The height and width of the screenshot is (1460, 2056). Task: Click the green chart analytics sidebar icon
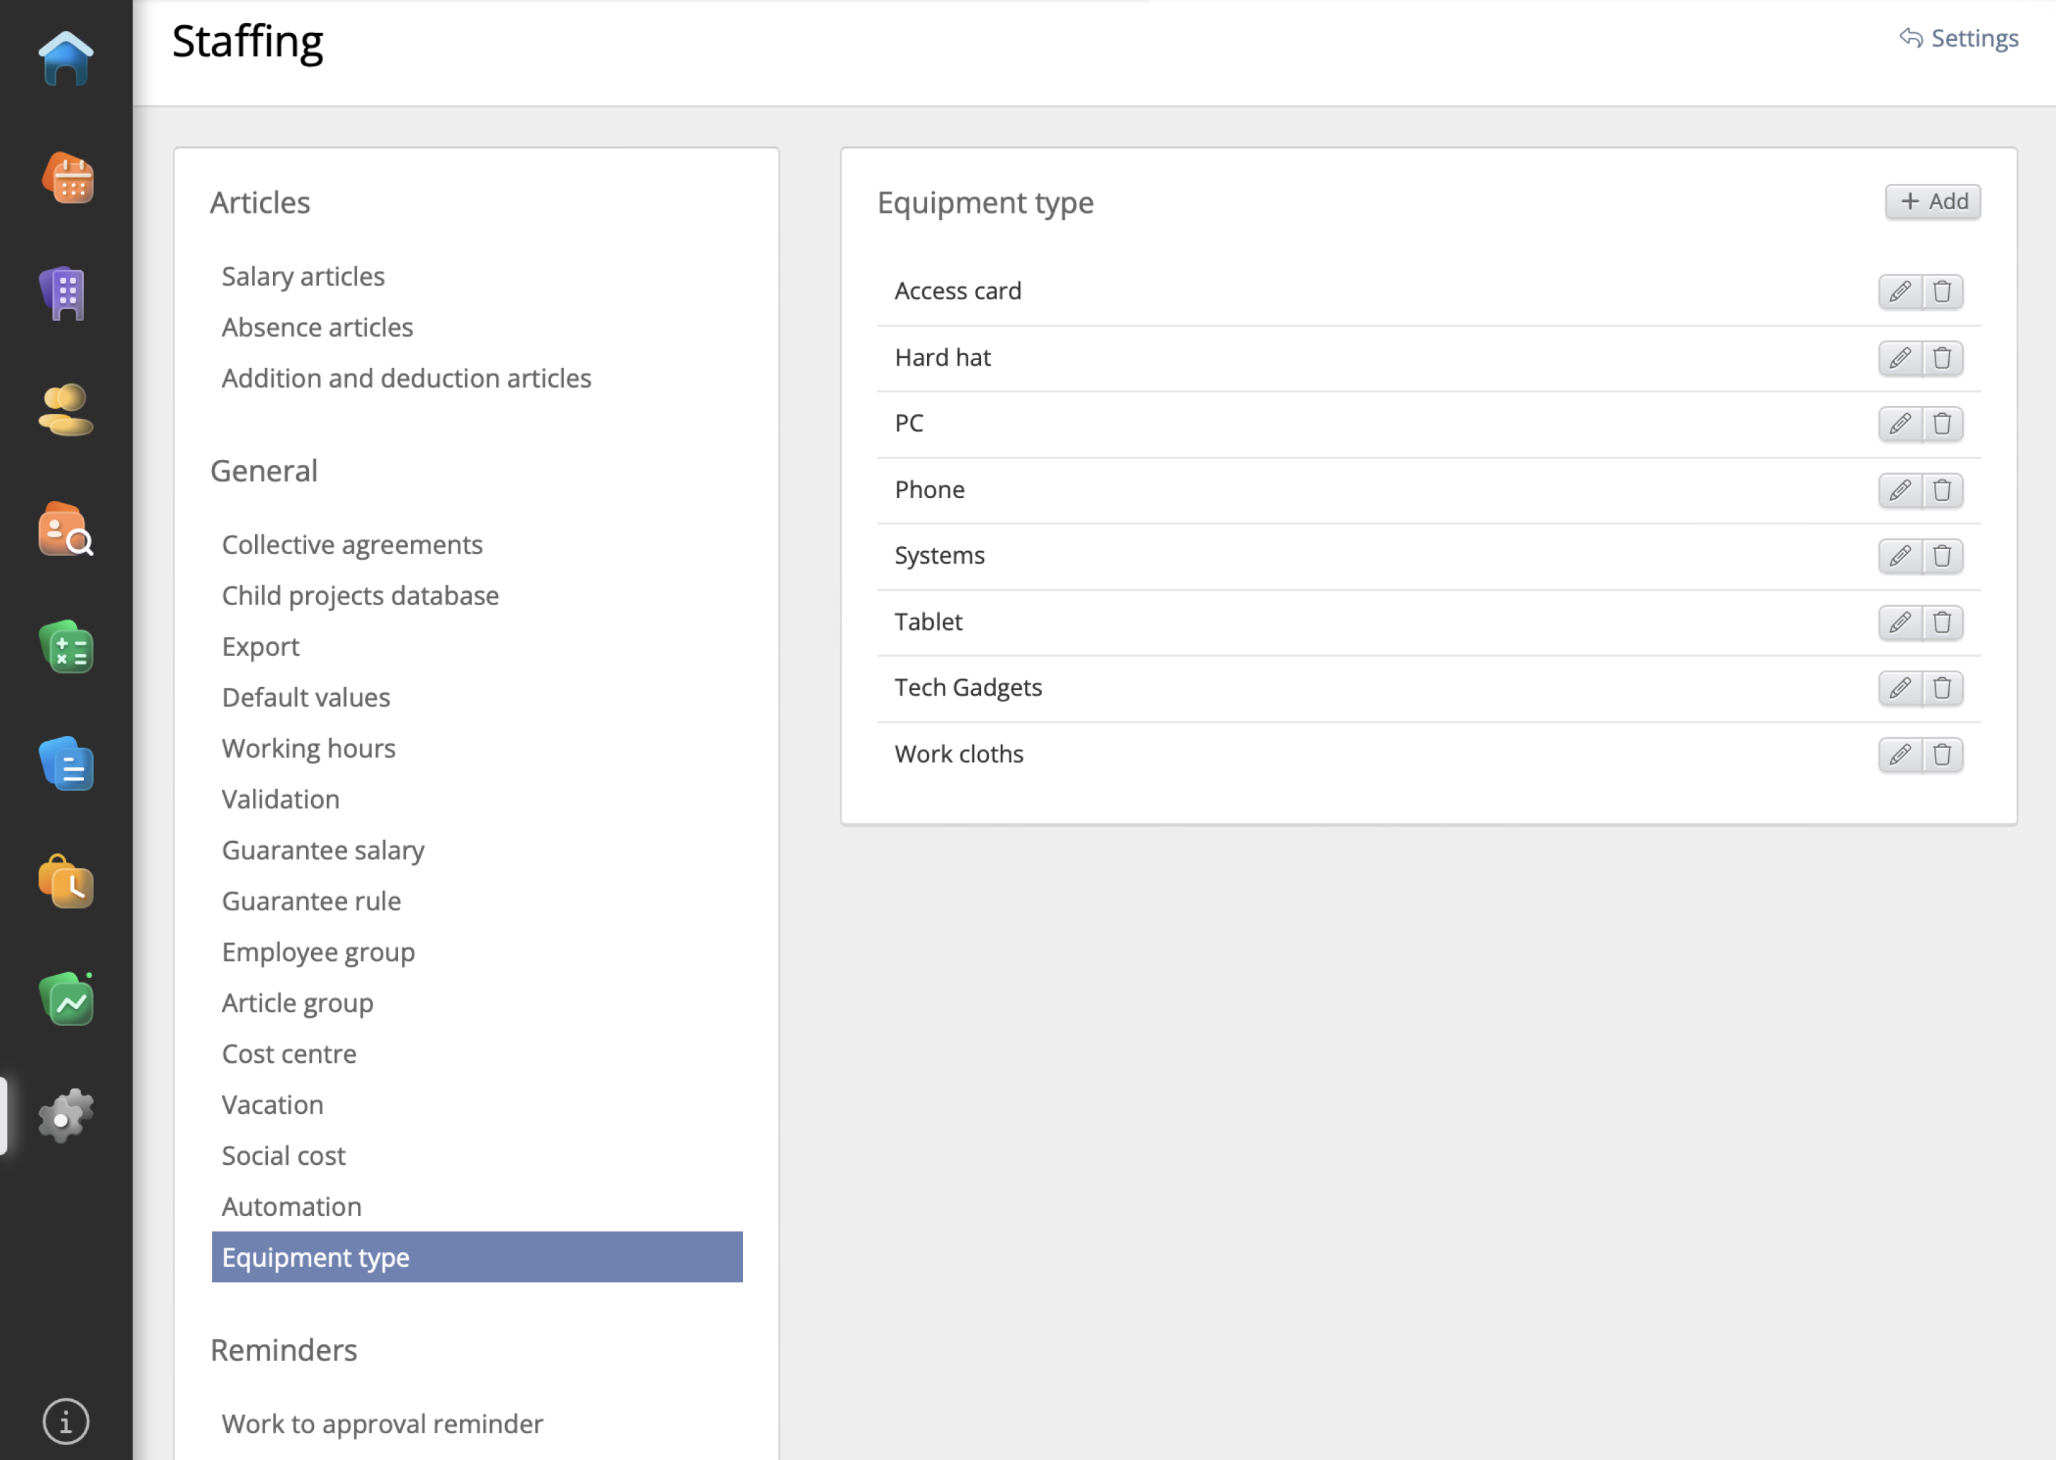pos(67,1000)
